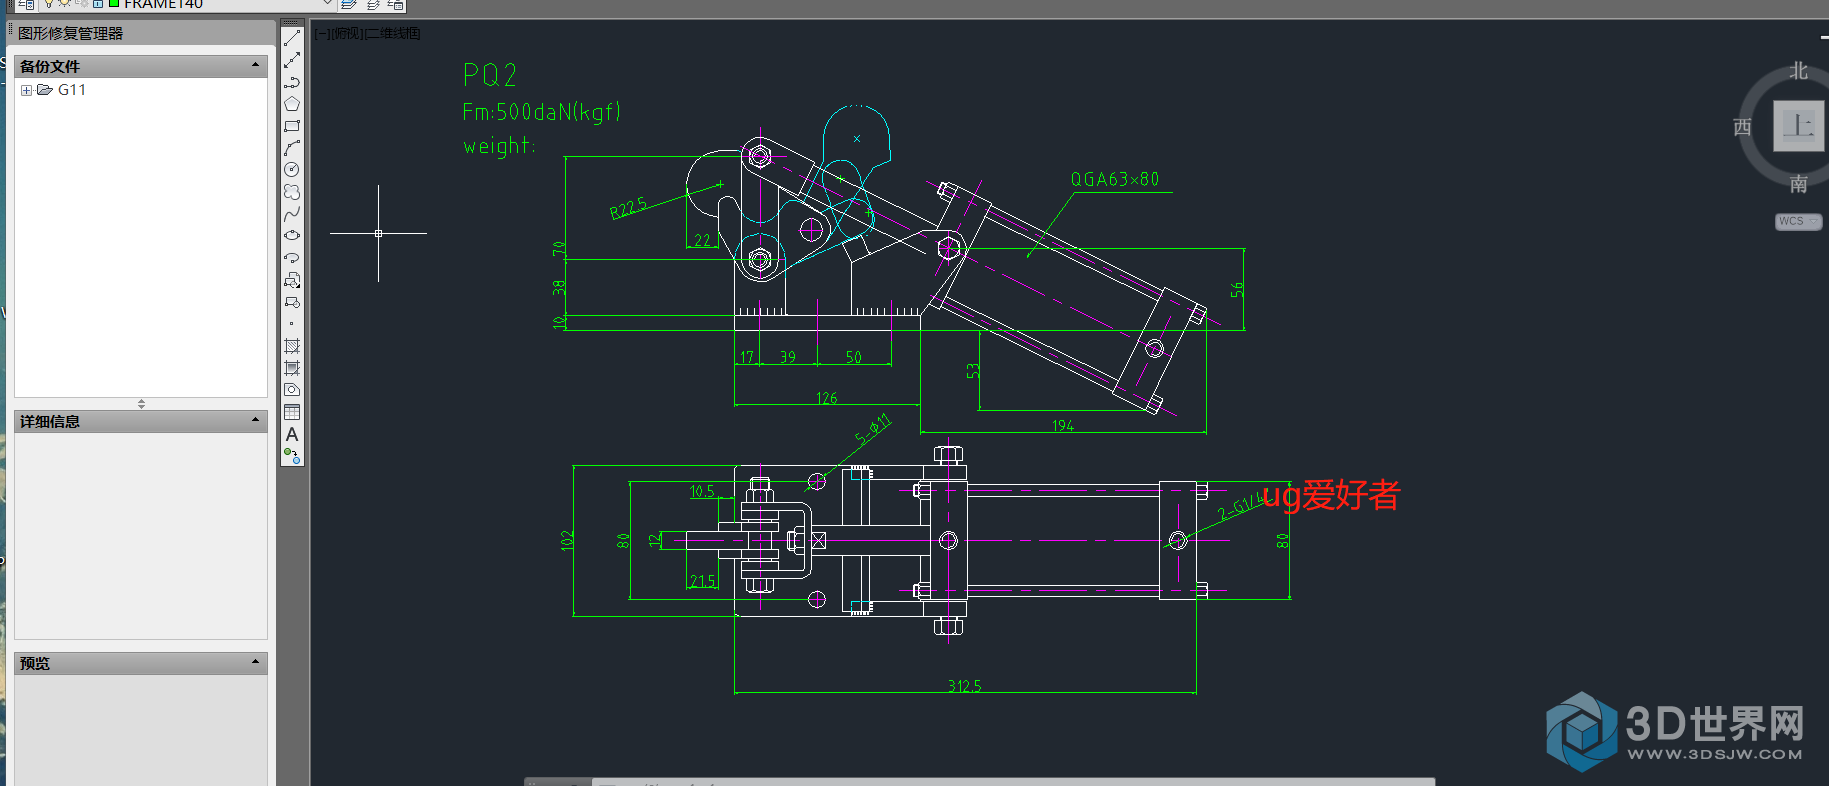The height and width of the screenshot is (786, 1829).
Task: Collapse the 详细信息 section
Action: pyautogui.click(x=256, y=420)
